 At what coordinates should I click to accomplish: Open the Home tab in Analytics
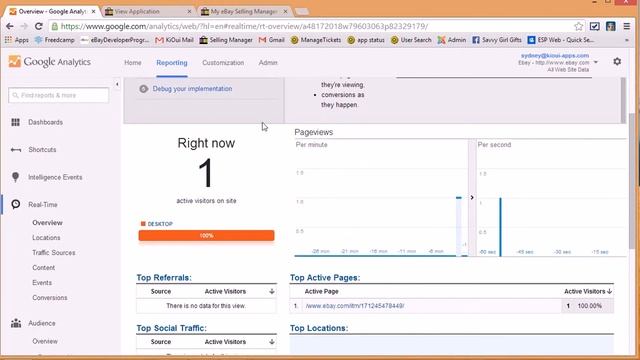[133, 63]
